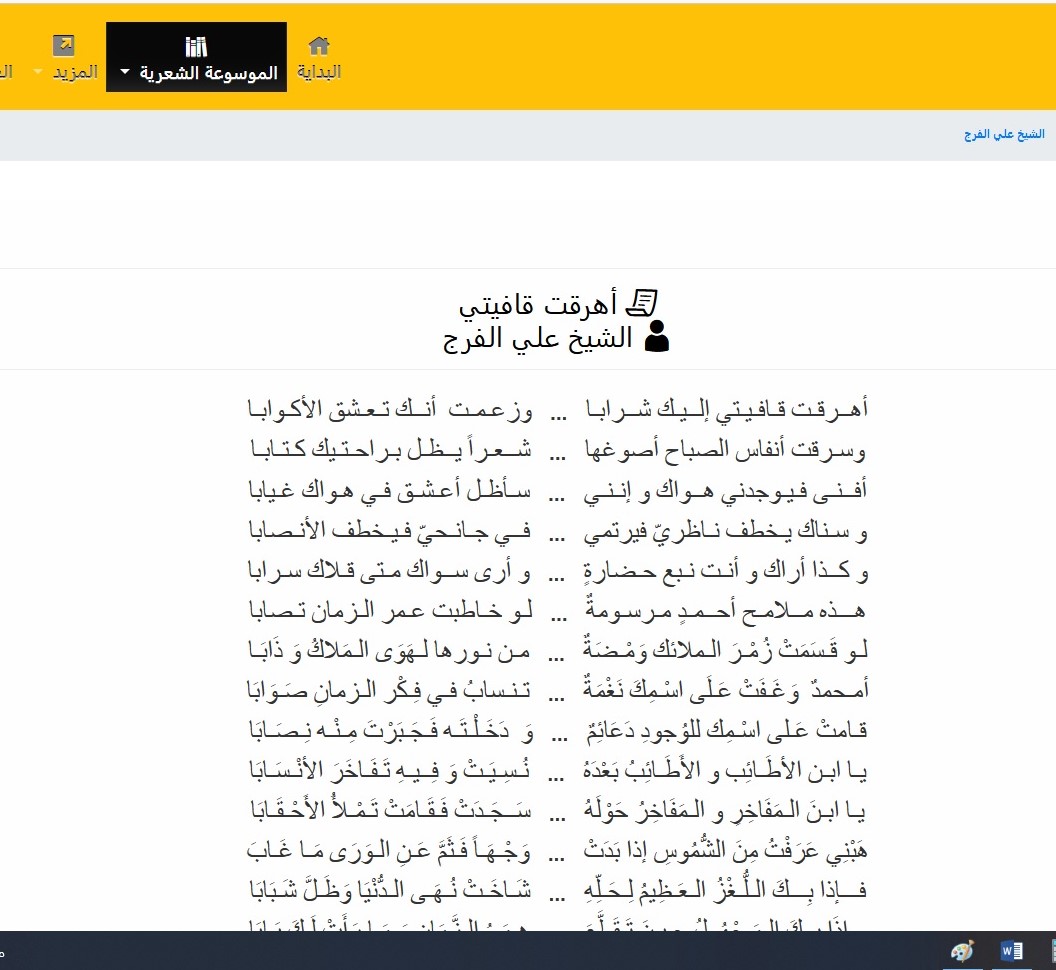Click the half-line من نورها لهوى الملاك و ذابا
The image size is (1056, 970).
click(x=389, y=649)
